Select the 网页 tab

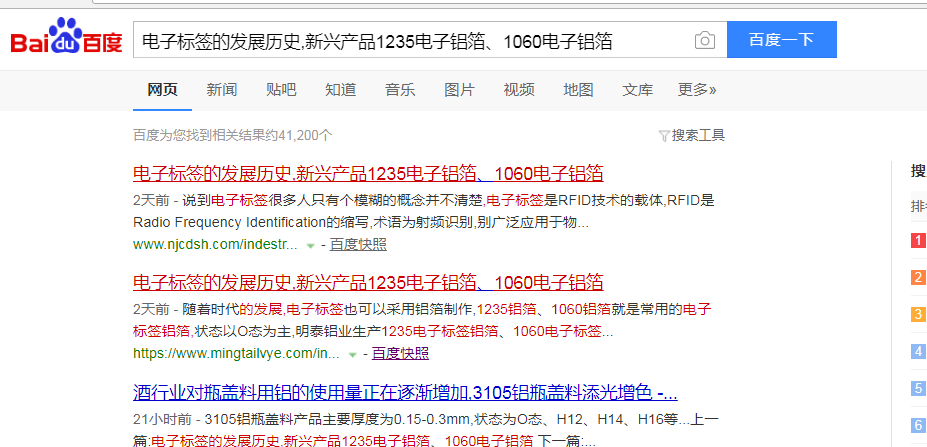coord(163,90)
